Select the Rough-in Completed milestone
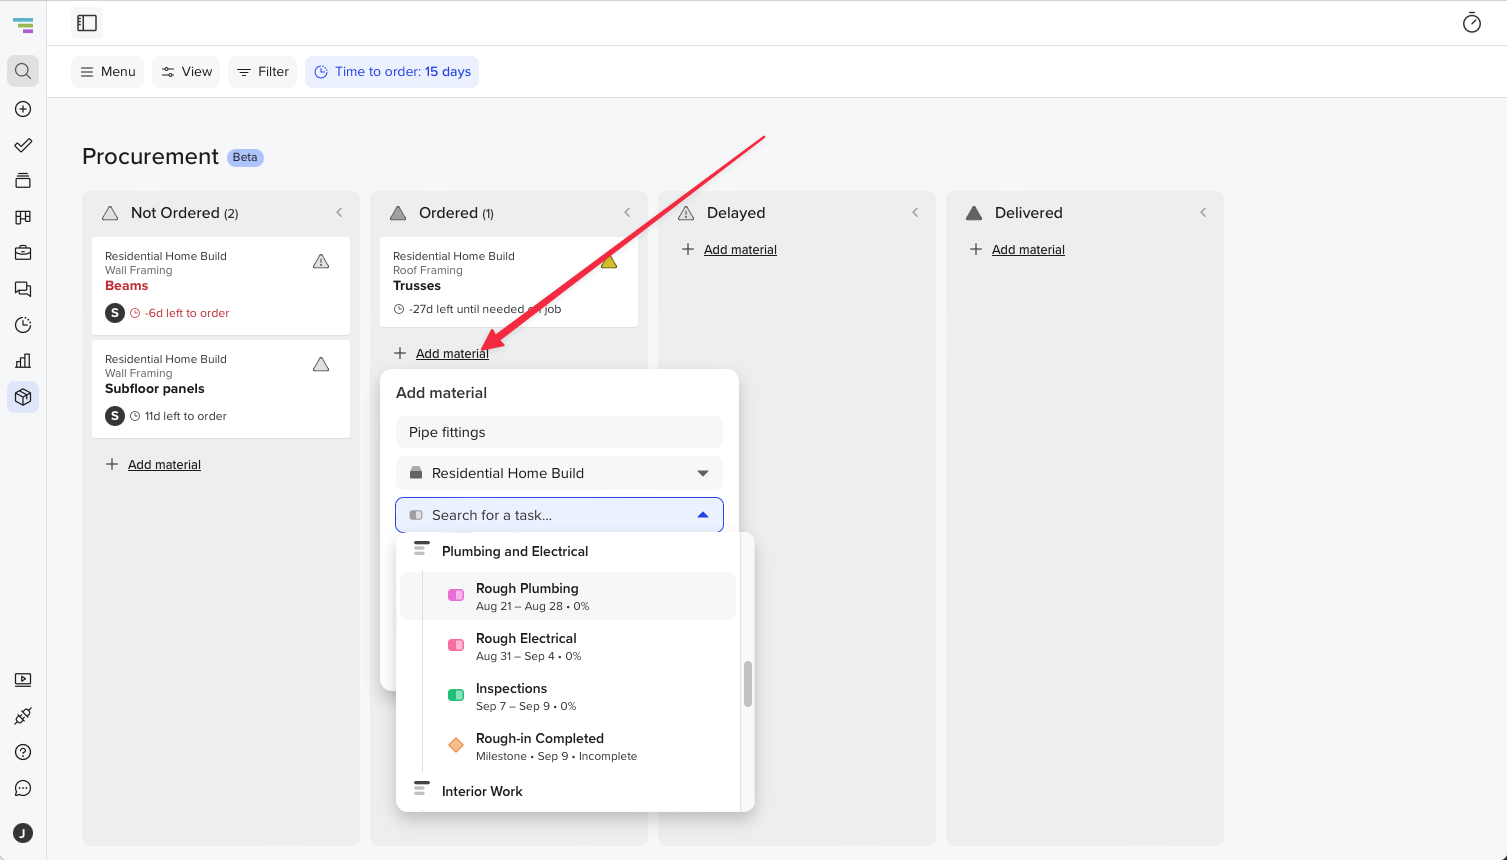 (568, 746)
